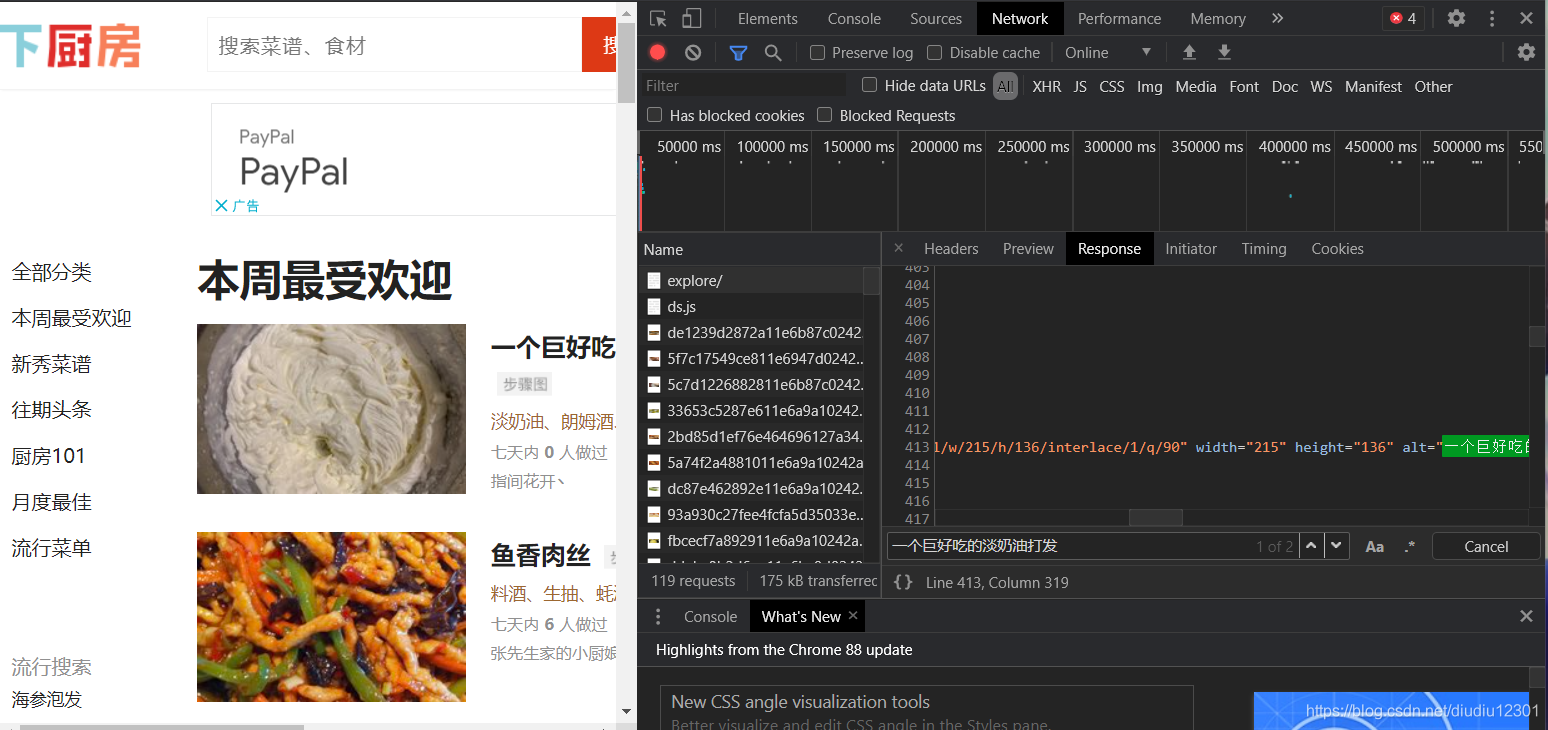Screen dimensions: 1548x730
Task: Pretty print response with braces icon
Action: coord(903,582)
